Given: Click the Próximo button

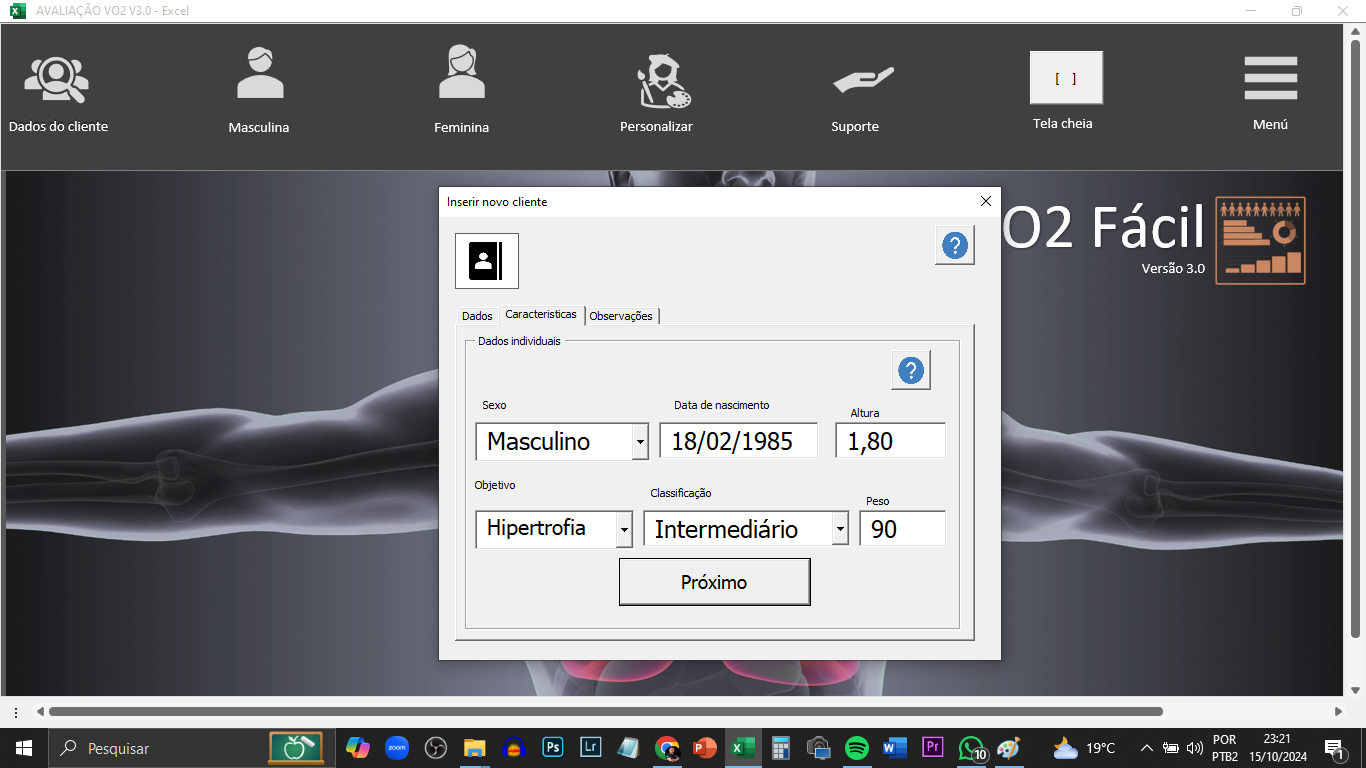Looking at the screenshot, I should pyautogui.click(x=714, y=582).
